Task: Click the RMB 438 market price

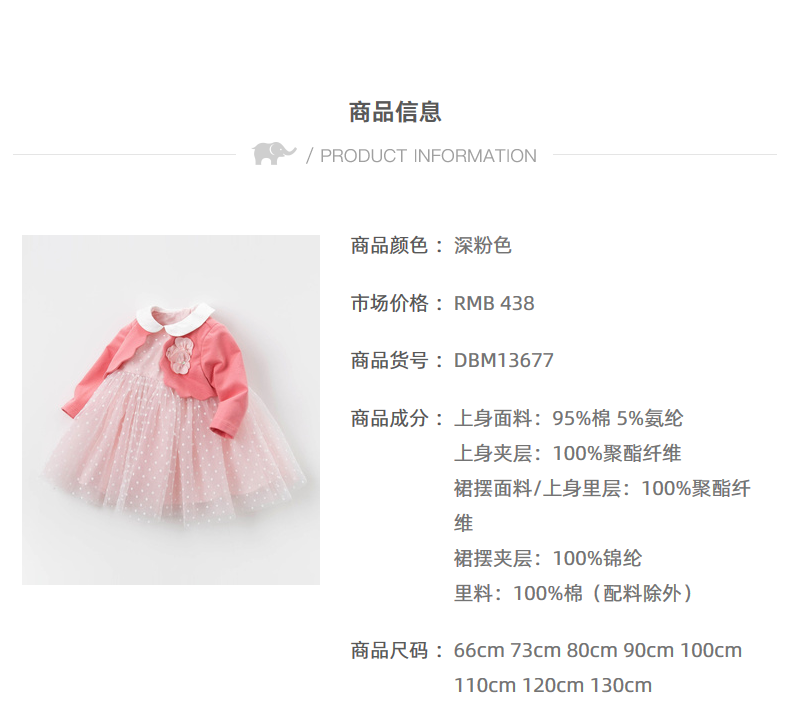Action: 494,303
